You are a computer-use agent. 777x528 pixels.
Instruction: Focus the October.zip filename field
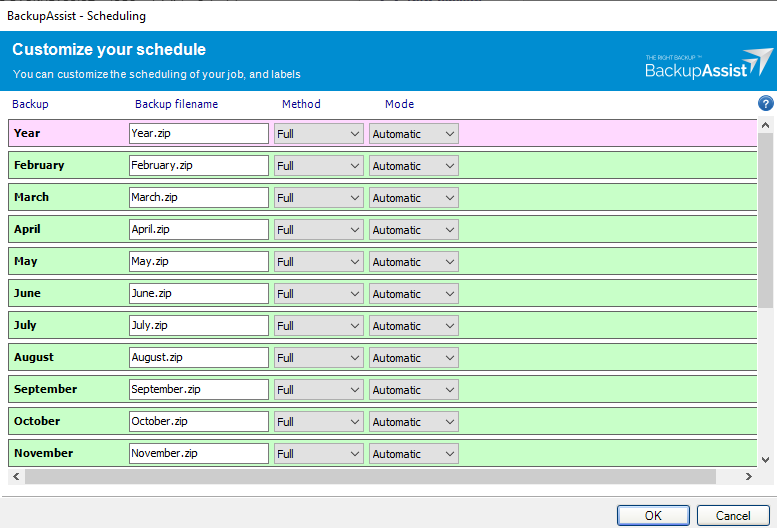tap(199, 422)
